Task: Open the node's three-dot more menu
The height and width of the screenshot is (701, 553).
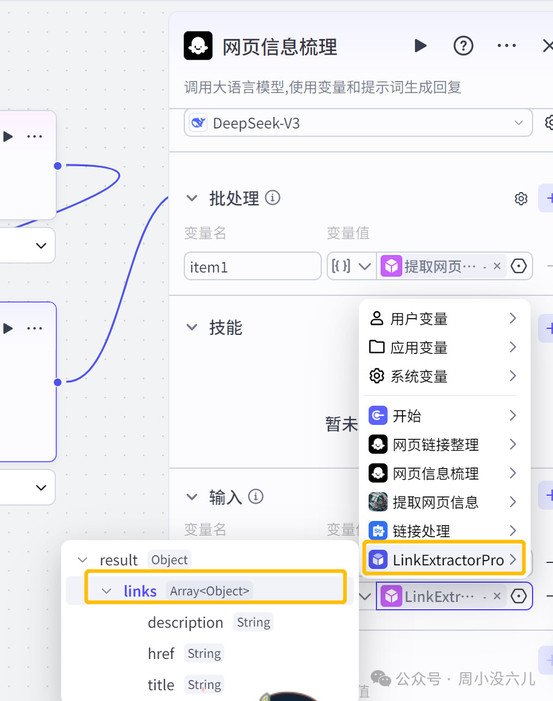Action: click(507, 46)
